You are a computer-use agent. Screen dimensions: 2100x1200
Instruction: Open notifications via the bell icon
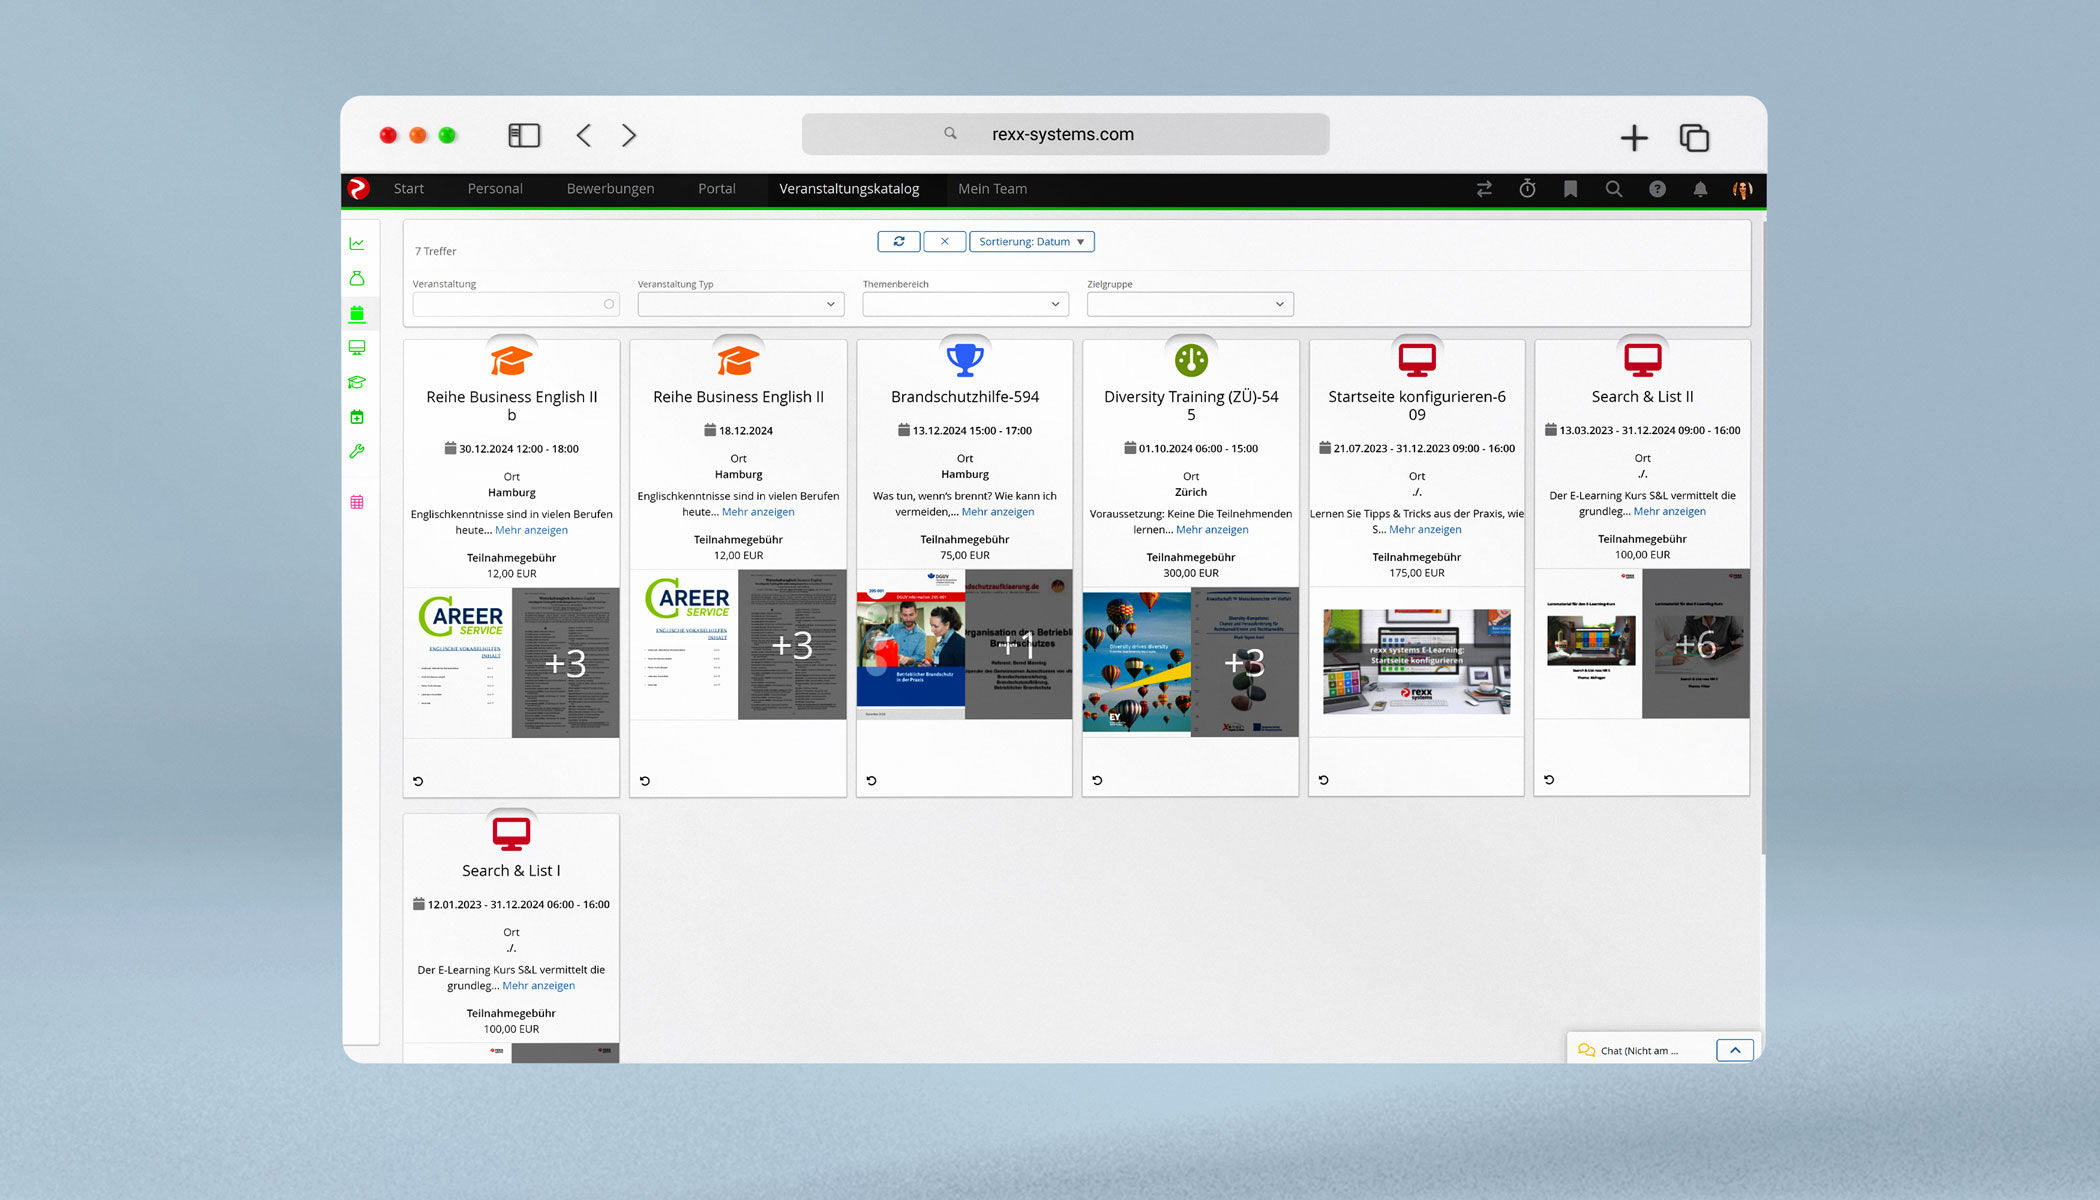coord(1700,189)
